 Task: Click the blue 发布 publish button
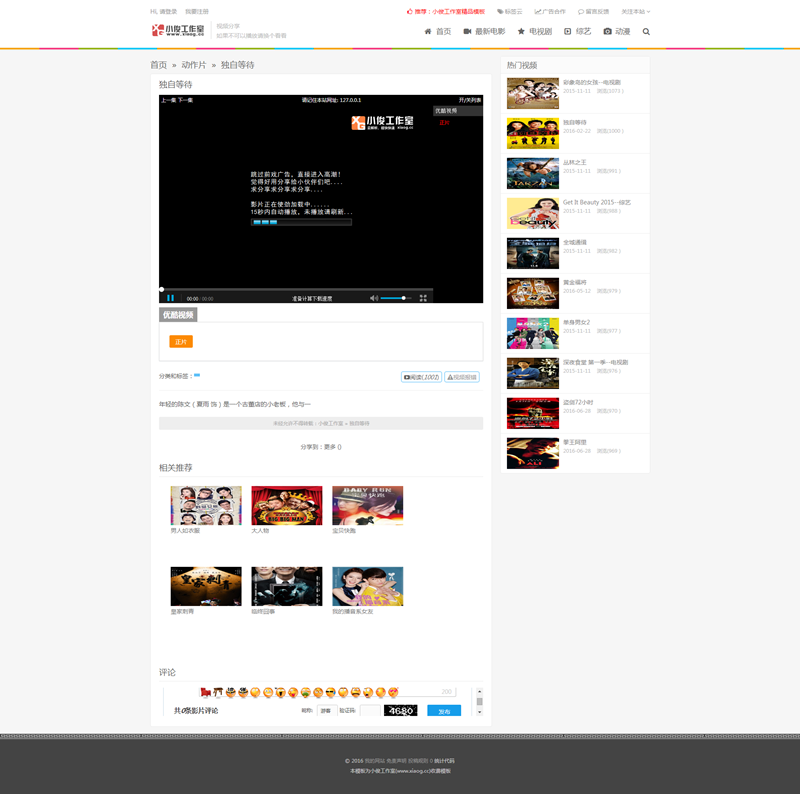[444, 711]
